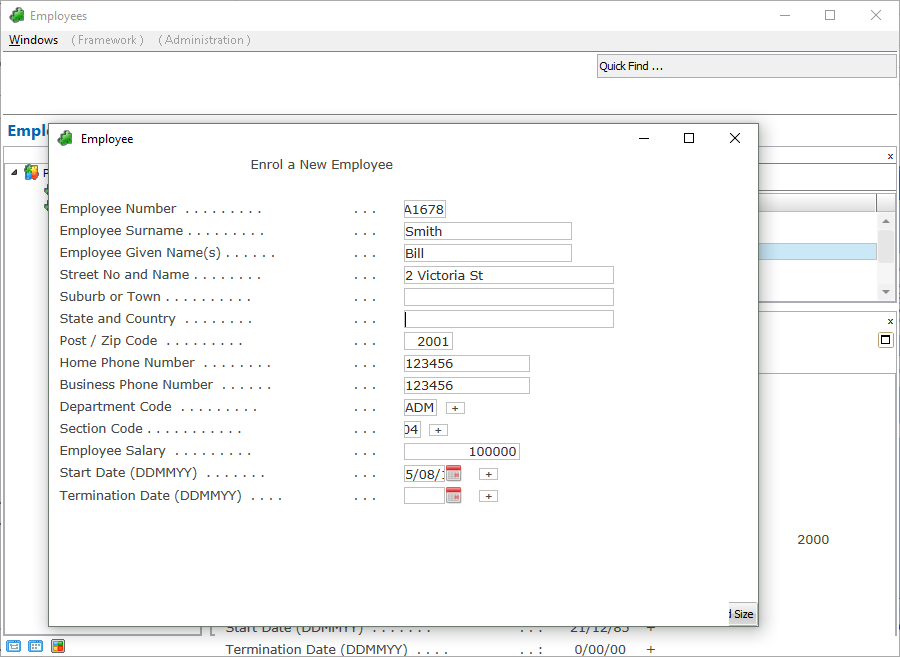The height and width of the screenshot is (657, 900).
Task: Edit Street No and Name field
Action: coord(509,275)
